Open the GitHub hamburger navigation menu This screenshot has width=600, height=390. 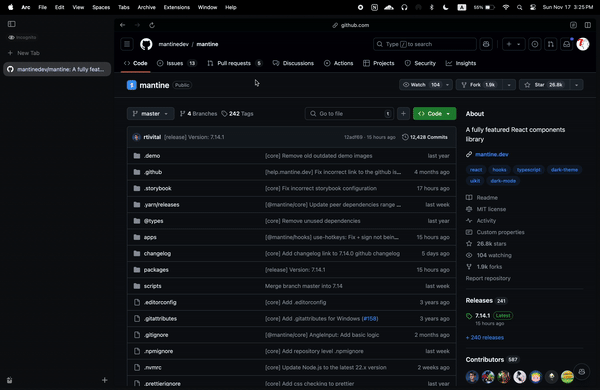click(x=127, y=44)
